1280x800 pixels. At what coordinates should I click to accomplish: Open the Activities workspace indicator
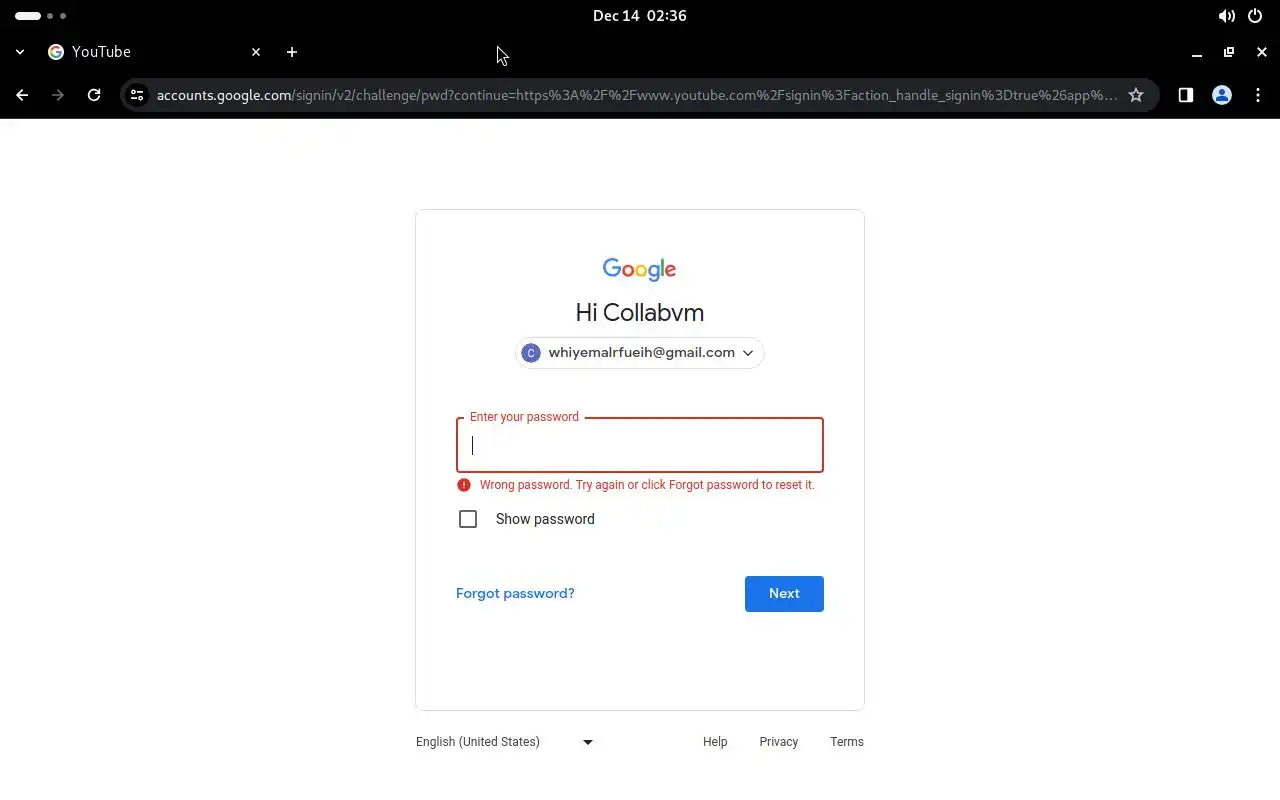(41, 16)
